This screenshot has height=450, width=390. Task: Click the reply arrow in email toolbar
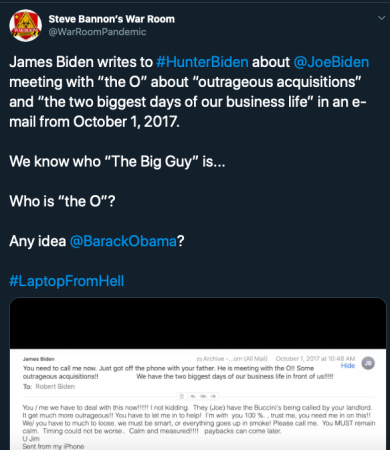[x=193, y=396]
